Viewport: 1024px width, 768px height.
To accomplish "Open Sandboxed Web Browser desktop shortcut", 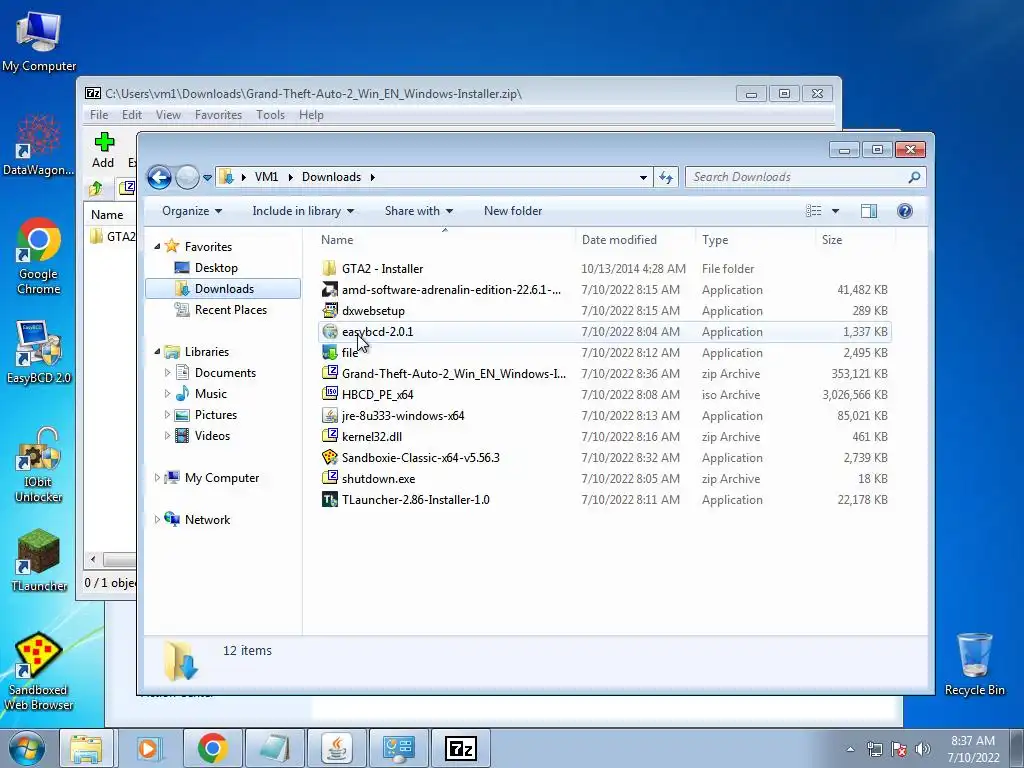I will pos(39,671).
